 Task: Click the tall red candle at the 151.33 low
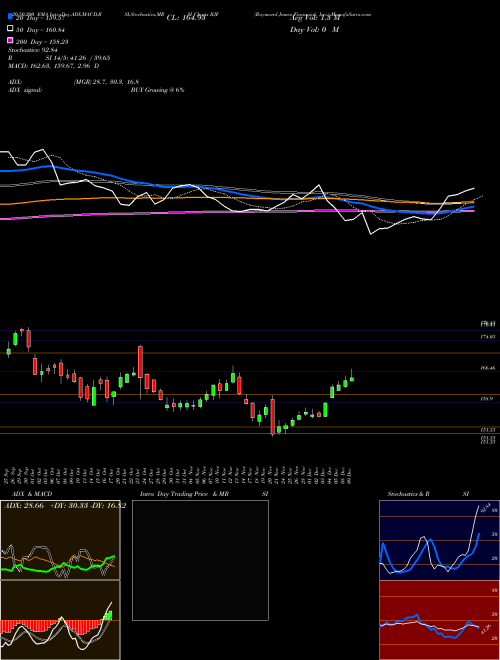point(273,417)
